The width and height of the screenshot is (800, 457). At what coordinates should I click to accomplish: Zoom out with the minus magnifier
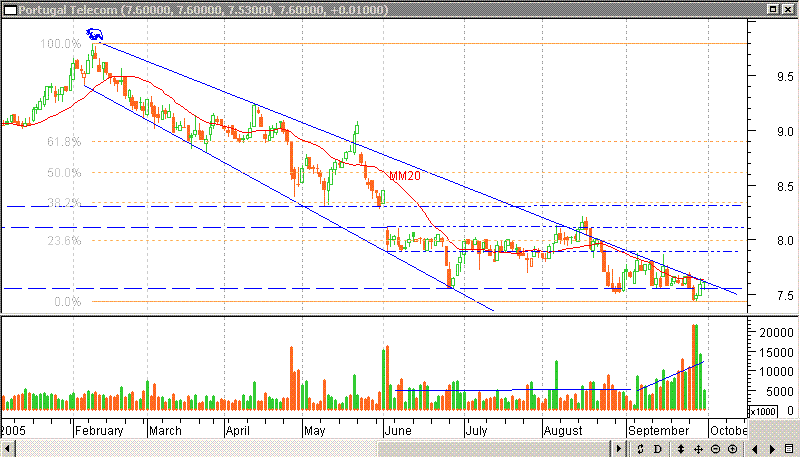pyautogui.click(x=715, y=449)
